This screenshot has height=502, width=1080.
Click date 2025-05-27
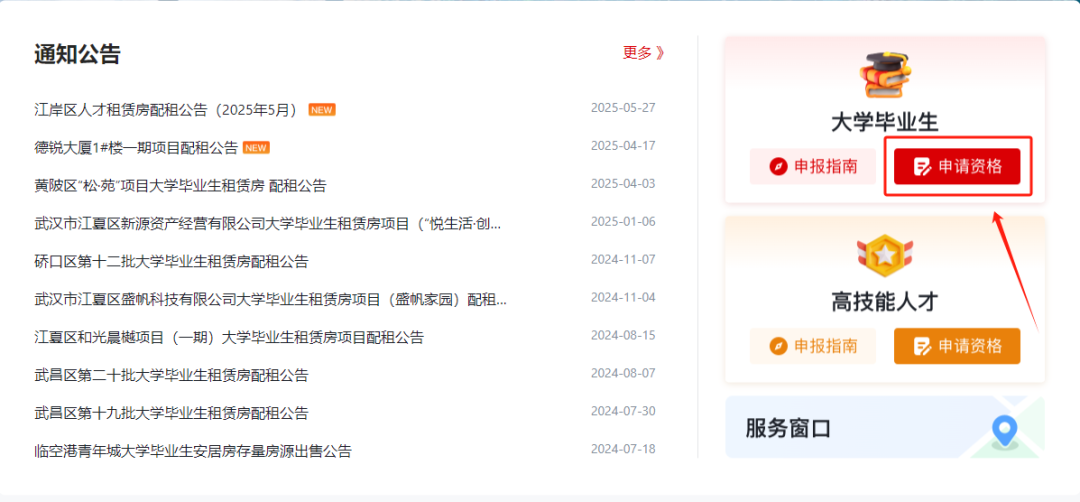(x=623, y=108)
